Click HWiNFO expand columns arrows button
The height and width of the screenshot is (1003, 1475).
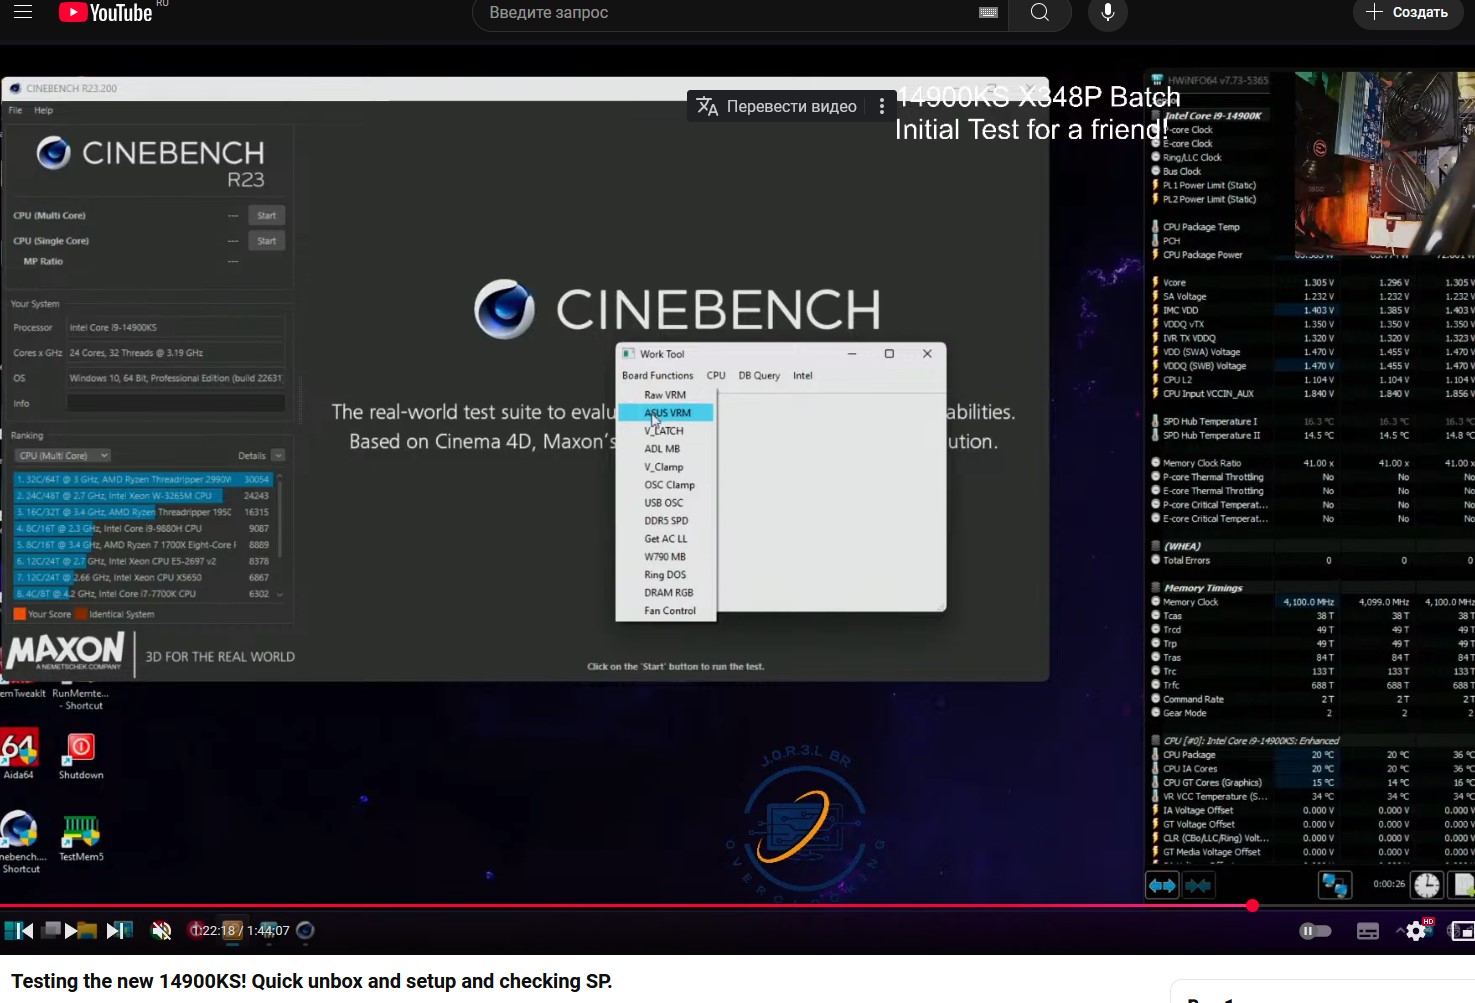[x=1162, y=885]
